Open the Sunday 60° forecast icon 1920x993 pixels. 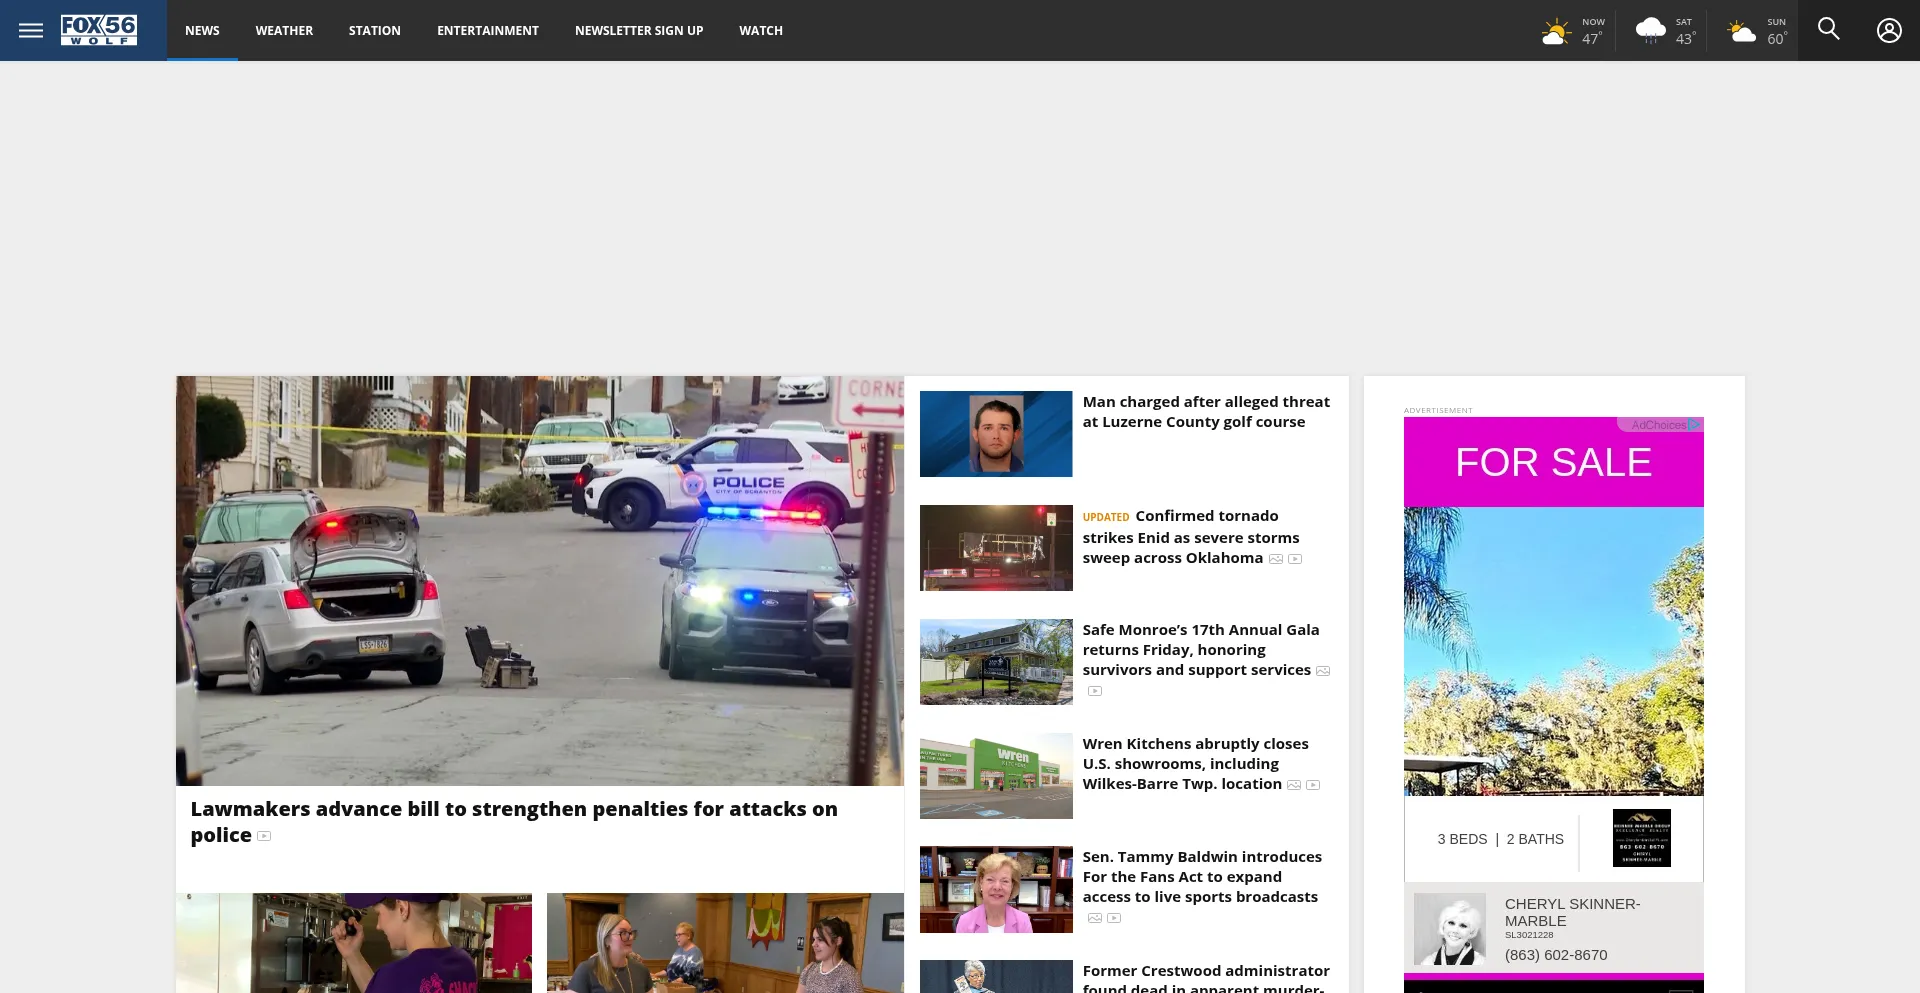click(1742, 32)
